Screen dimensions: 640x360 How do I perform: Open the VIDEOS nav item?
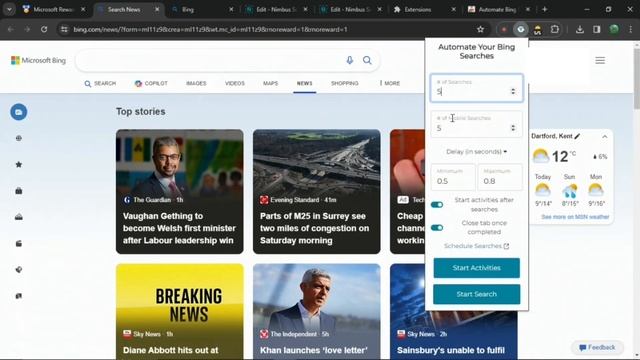pos(235,83)
